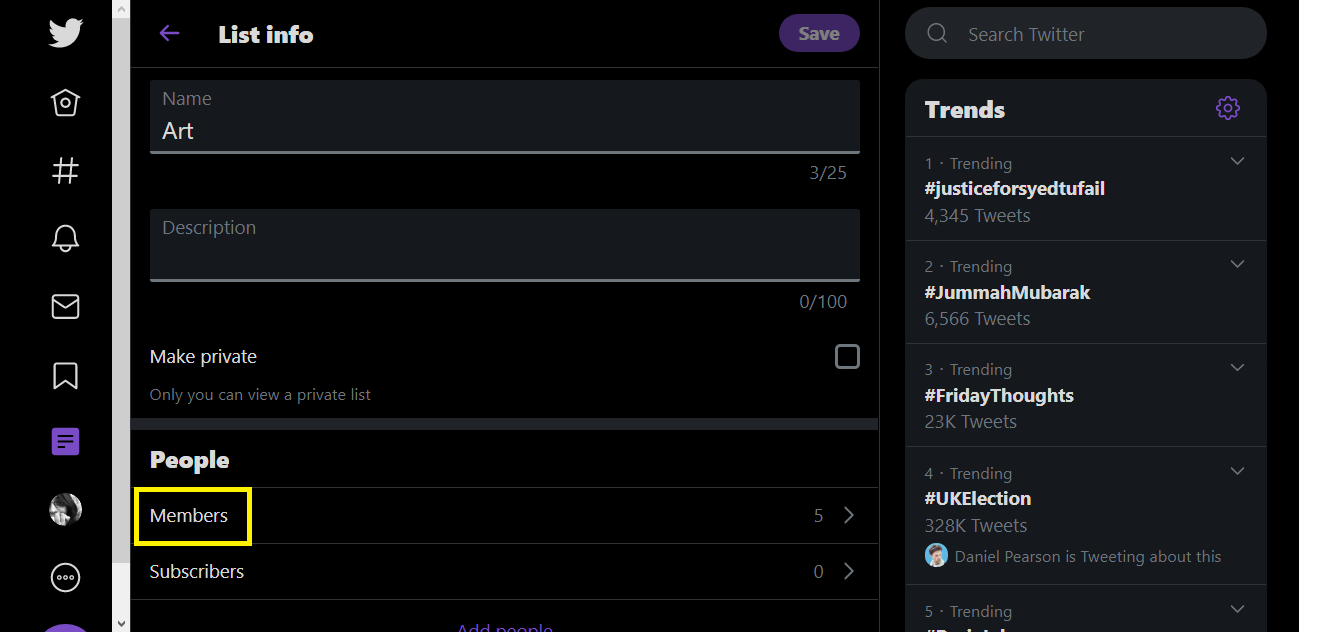Expand options for #FridayThoughts trend
The image size is (1317, 632).
coord(1237,367)
